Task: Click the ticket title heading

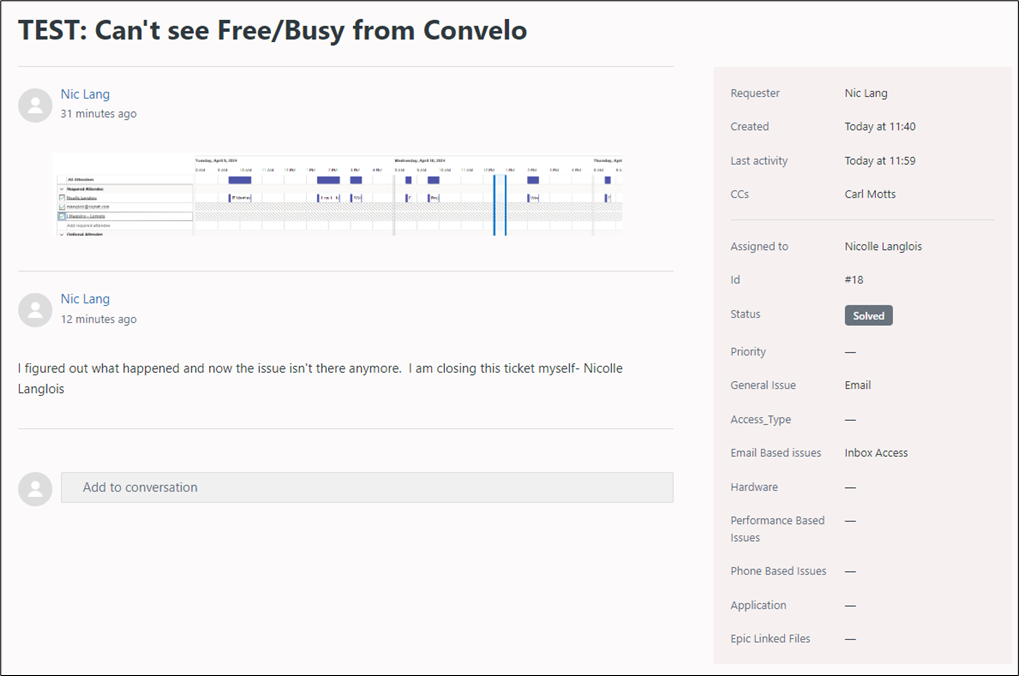Action: click(x=272, y=30)
